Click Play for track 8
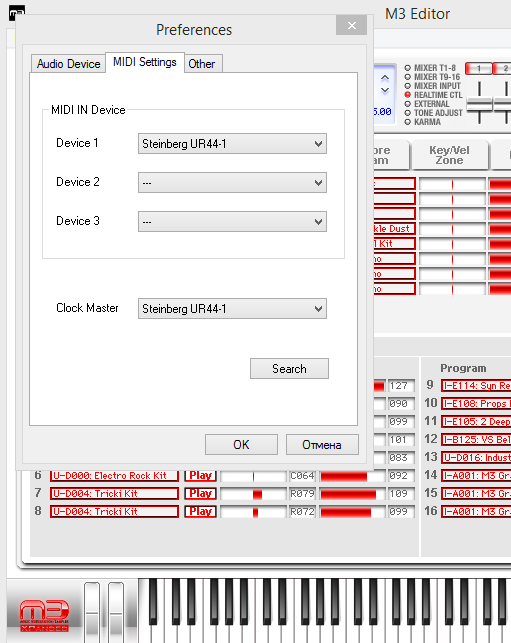 coord(200,512)
